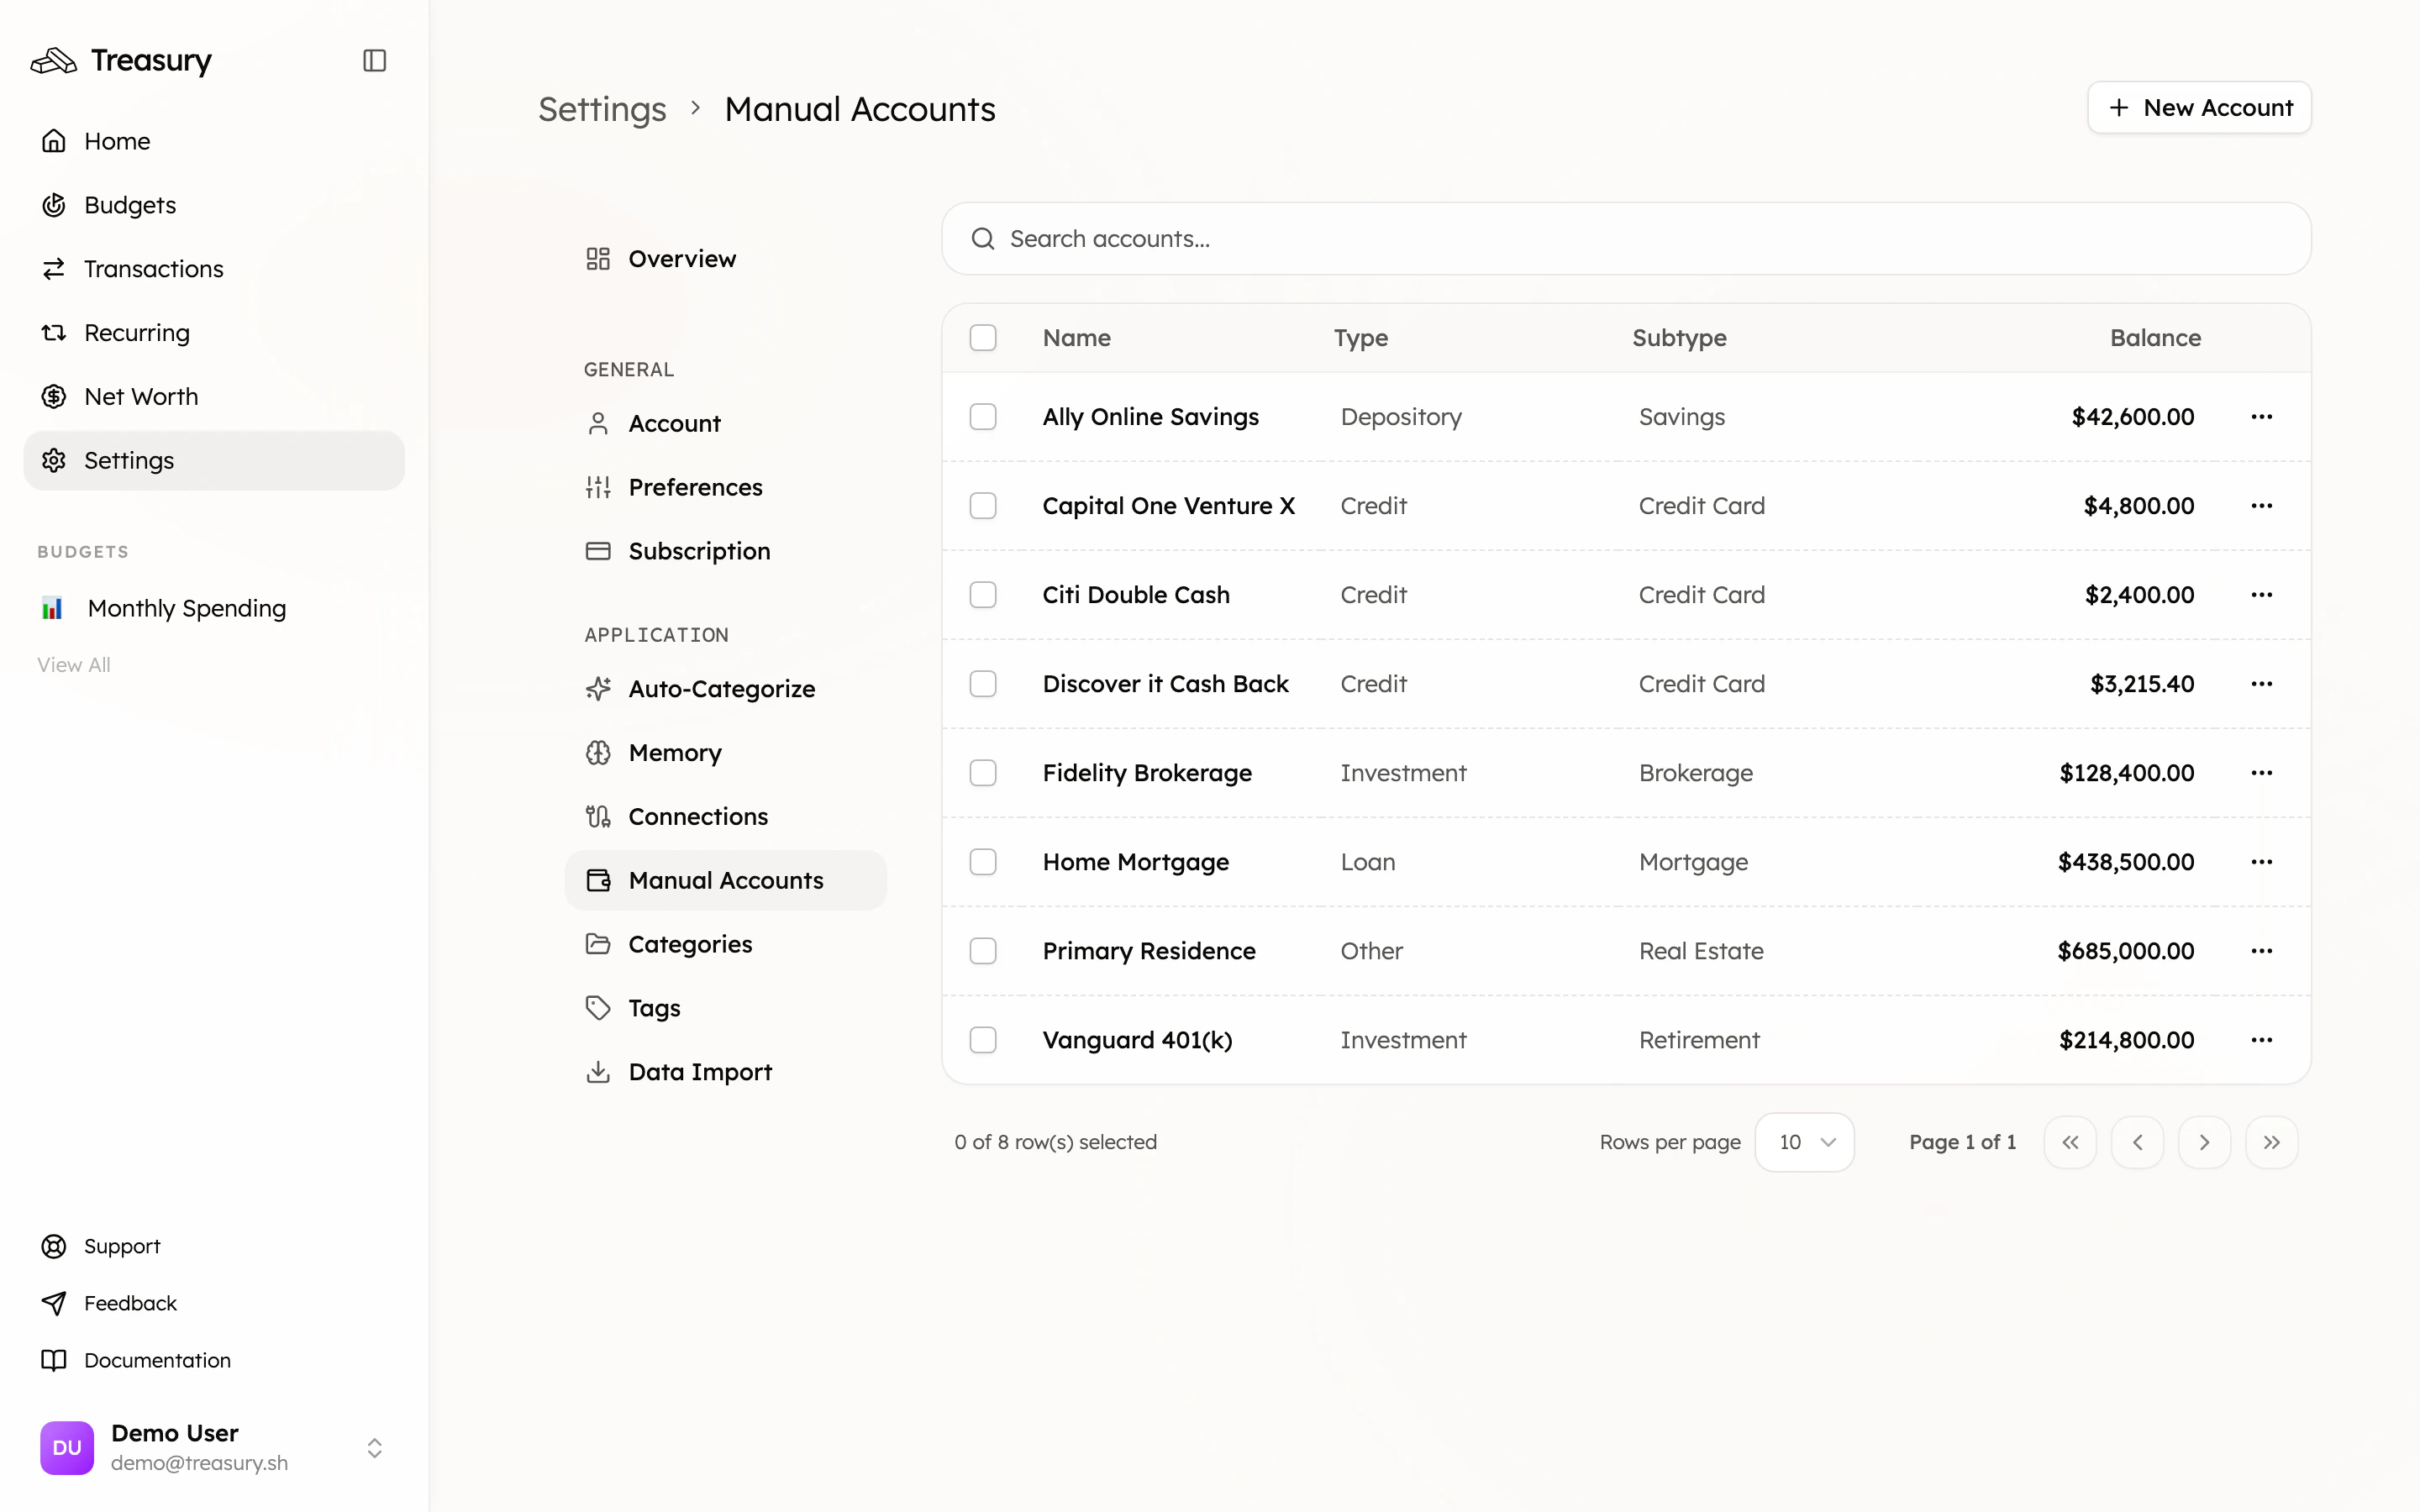The image size is (2420, 1512).
Task: Click the DU user avatar
Action: (x=67, y=1448)
